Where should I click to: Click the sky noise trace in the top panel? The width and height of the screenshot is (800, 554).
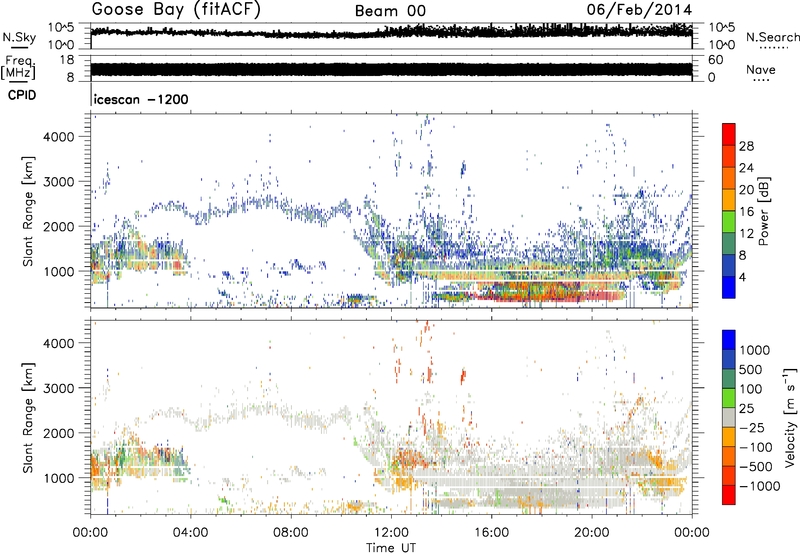(x=391, y=33)
